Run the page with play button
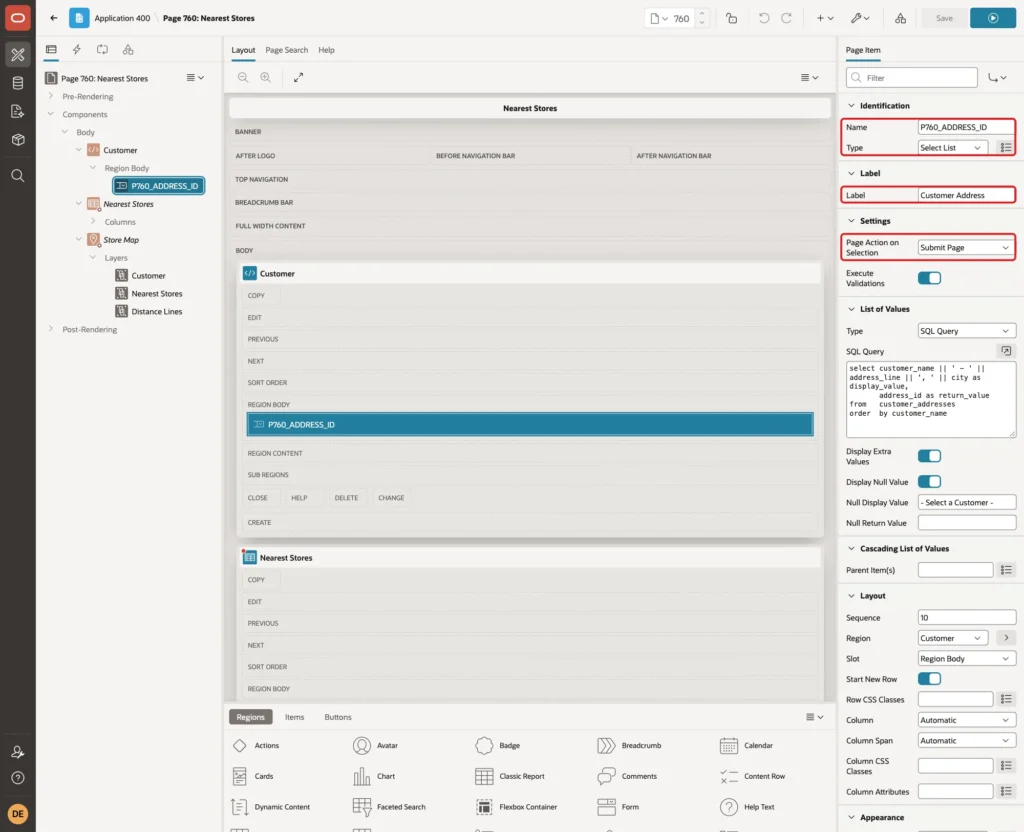The width and height of the screenshot is (1024, 832). click(993, 18)
